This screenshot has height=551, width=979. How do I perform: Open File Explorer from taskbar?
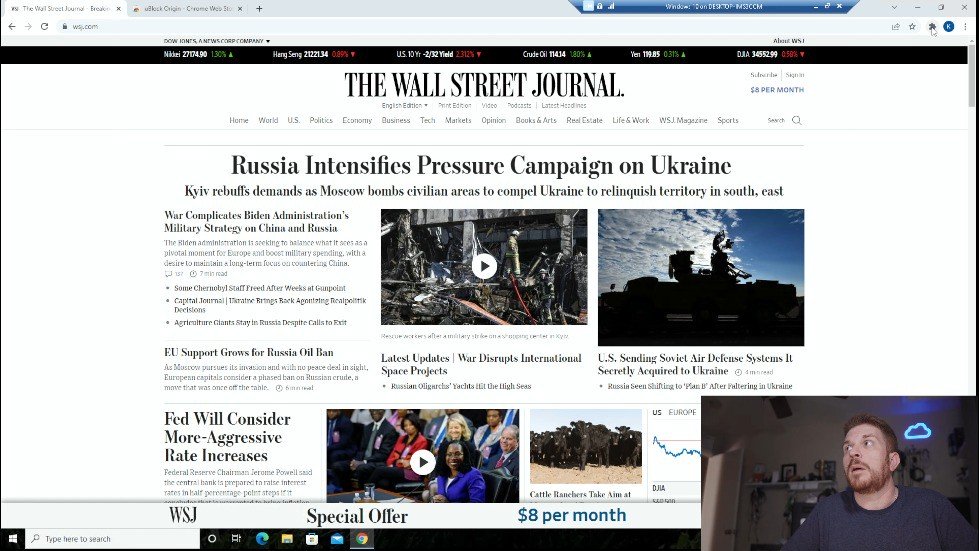(x=287, y=539)
